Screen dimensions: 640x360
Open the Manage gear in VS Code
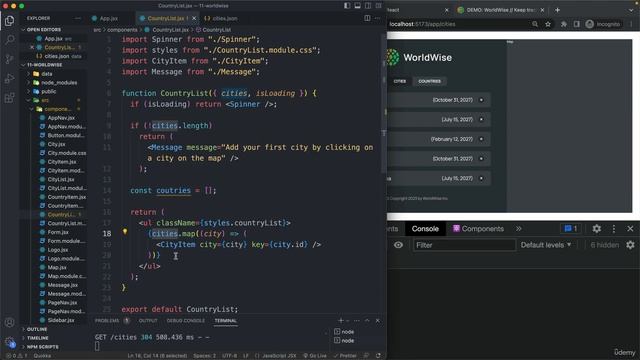9,341
